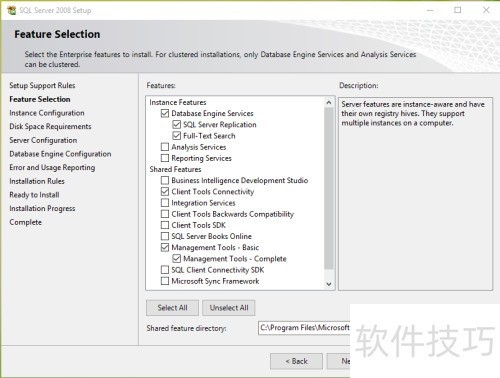Check SQL Server Books Online
500x378 pixels.
pyautogui.click(x=165, y=236)
